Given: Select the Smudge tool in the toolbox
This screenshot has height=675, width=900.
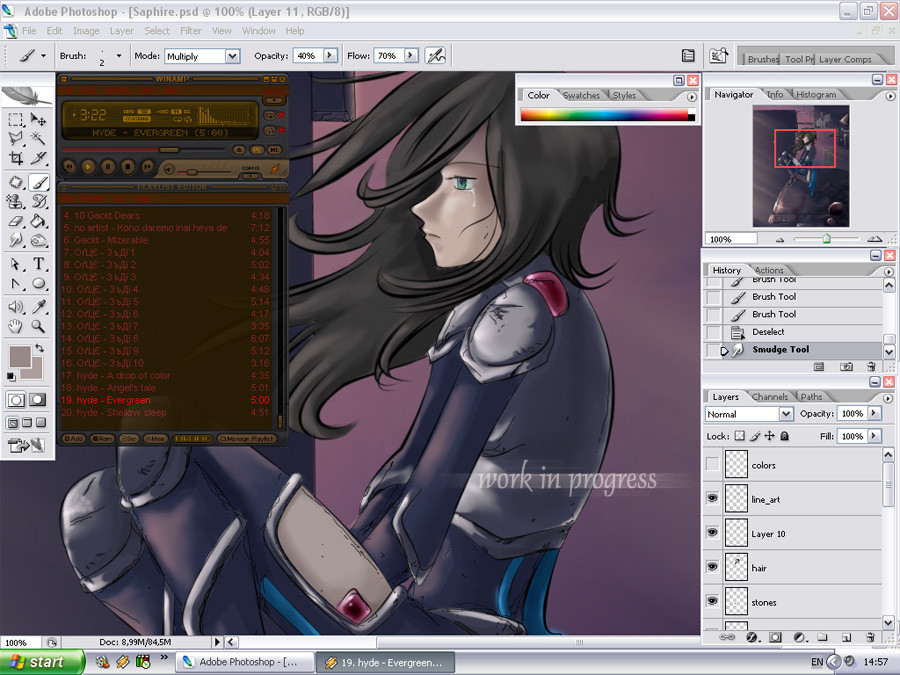Looking at the screenshot, I should [16, 240].
